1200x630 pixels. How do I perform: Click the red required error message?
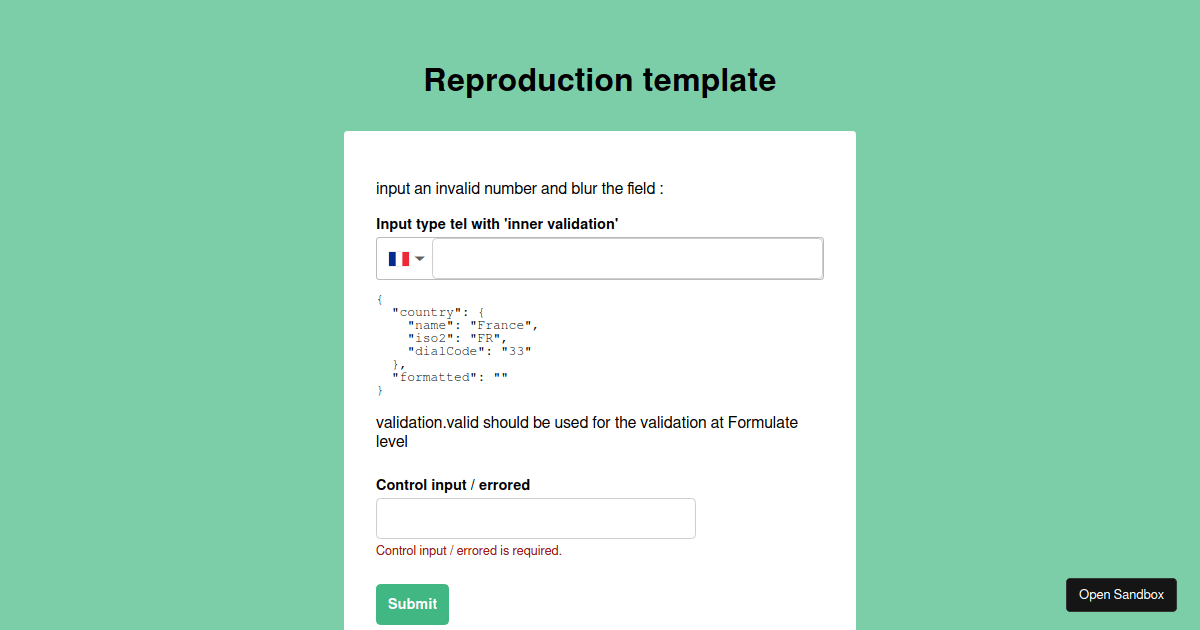(469, 551)
